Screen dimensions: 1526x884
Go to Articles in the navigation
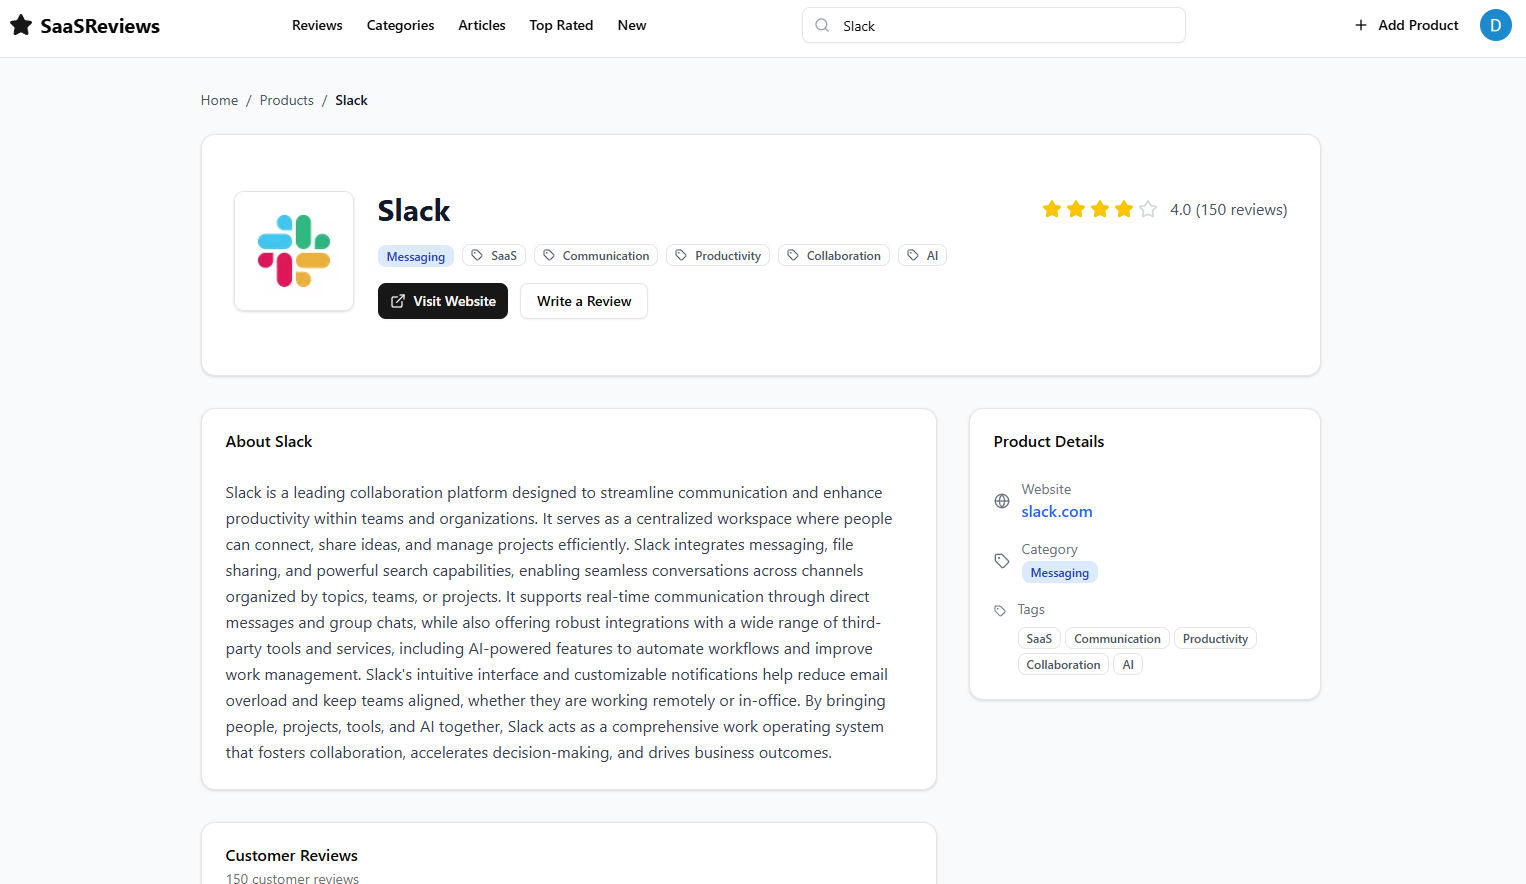tap(482, 25)
